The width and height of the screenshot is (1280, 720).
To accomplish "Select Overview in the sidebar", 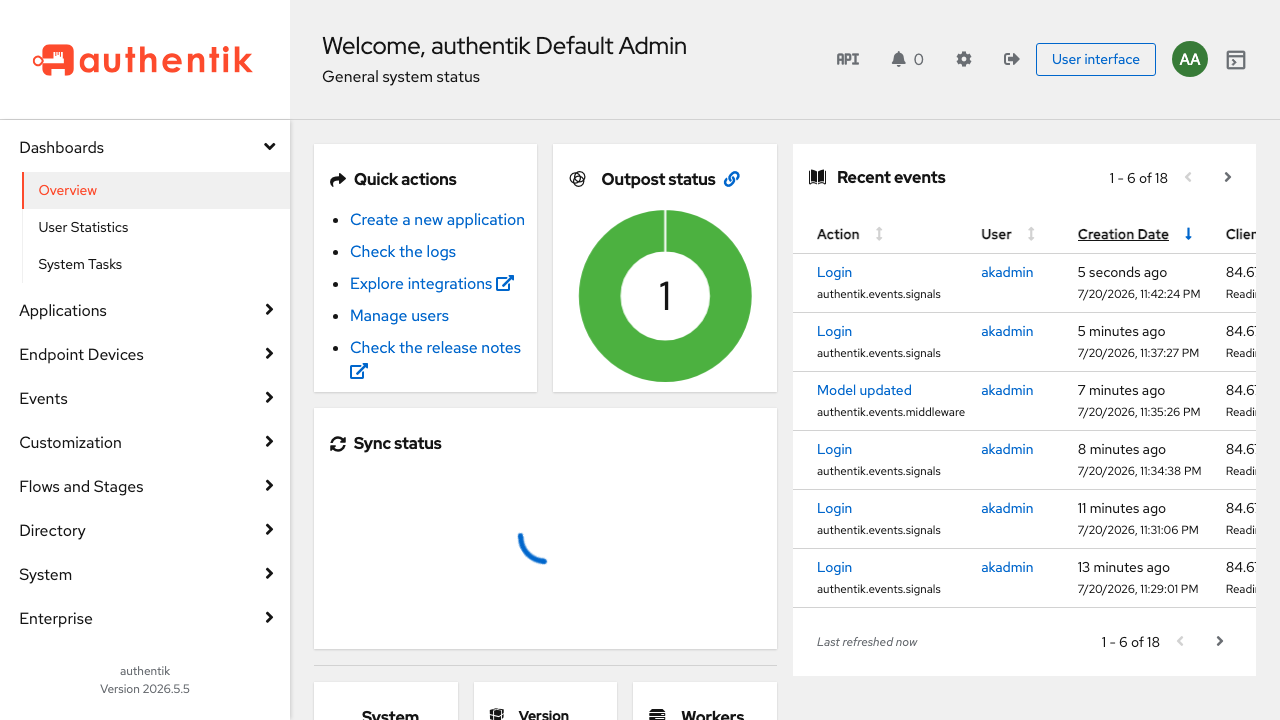I will click(156, 190).
